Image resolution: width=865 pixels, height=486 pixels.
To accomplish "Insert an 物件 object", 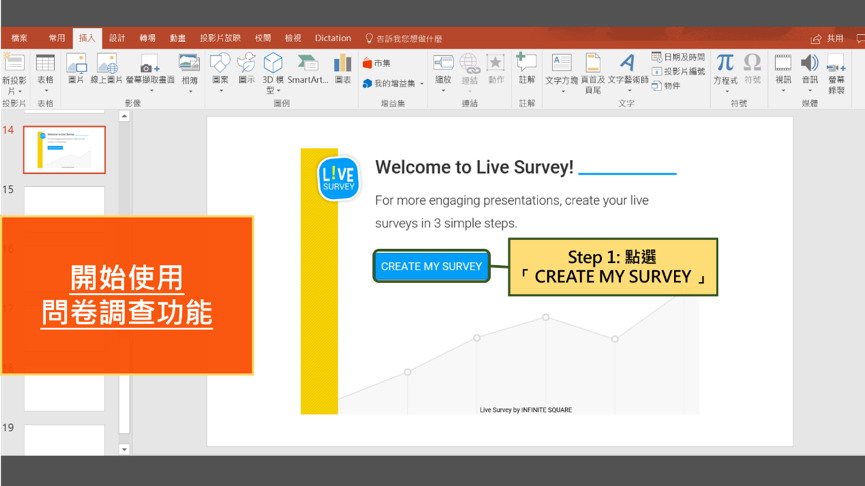I will (x=666, y=86).
